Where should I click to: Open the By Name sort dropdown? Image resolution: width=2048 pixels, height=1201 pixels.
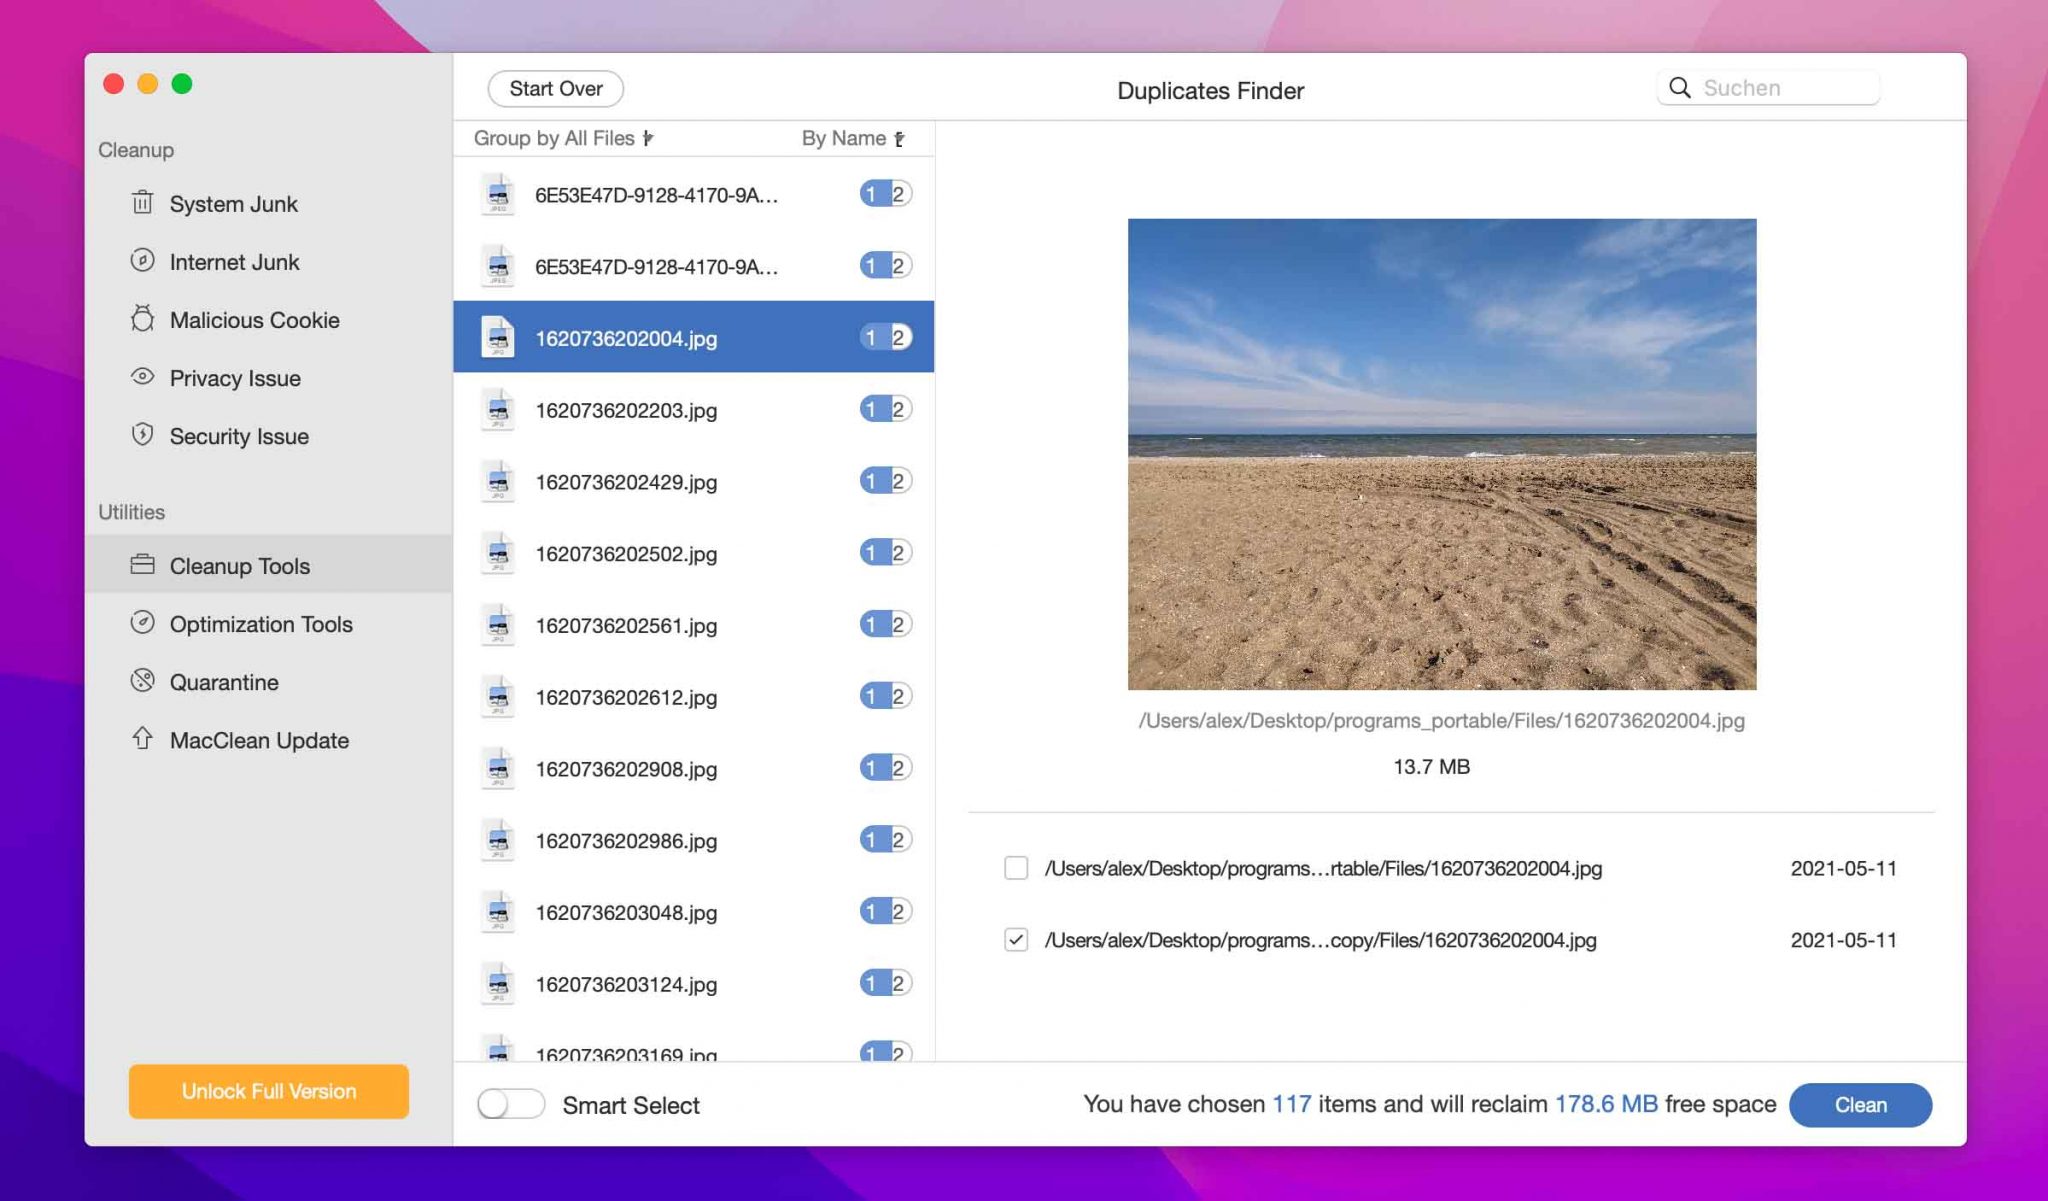tap(852, 138)
